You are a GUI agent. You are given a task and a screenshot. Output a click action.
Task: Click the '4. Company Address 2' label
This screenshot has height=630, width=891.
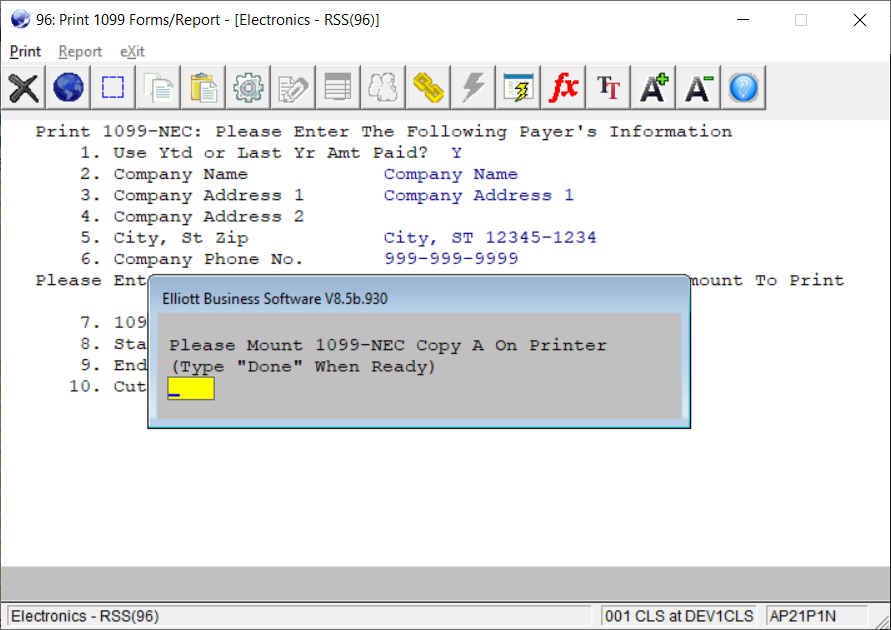192,216
